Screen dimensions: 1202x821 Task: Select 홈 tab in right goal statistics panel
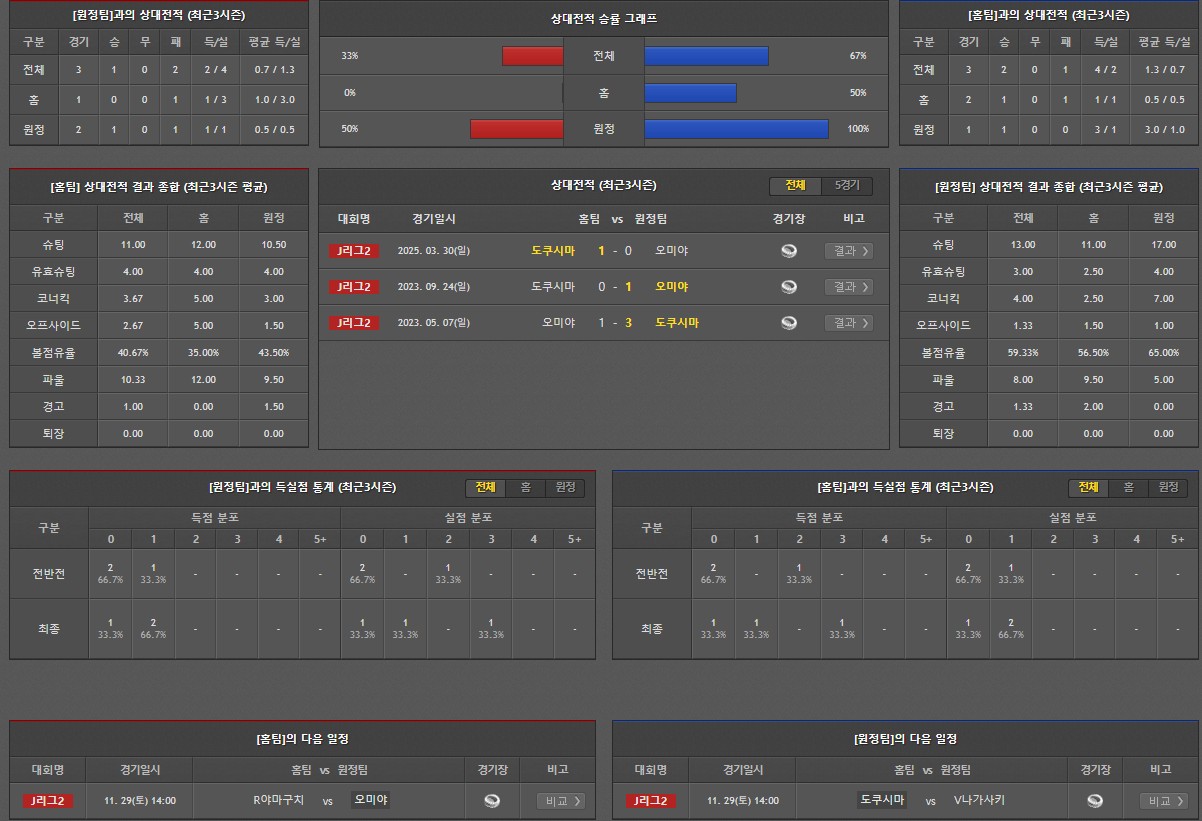(1128, 488)
